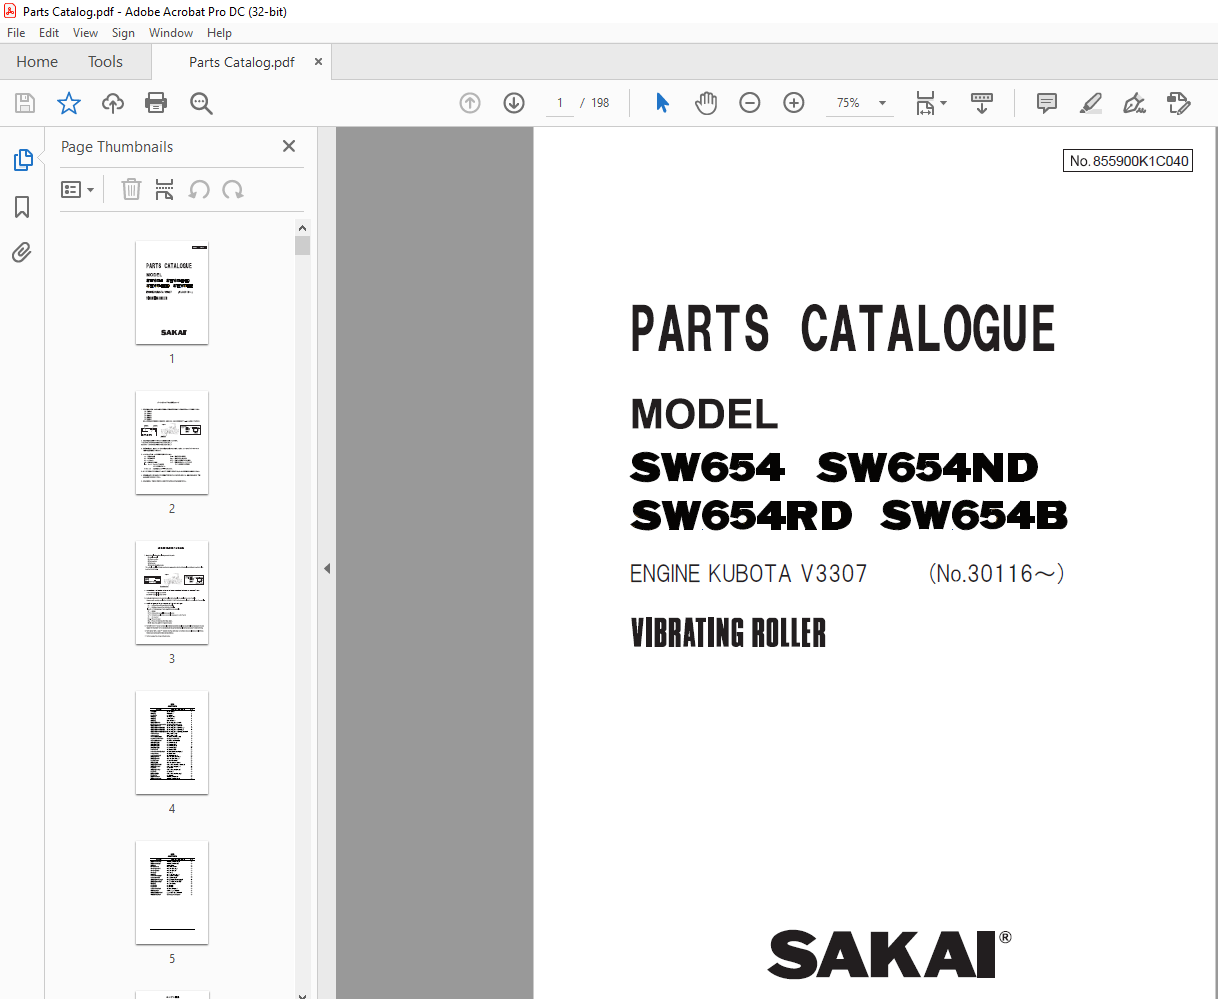
Task: Click the scrolling mode icon
Action: (982, 103)
